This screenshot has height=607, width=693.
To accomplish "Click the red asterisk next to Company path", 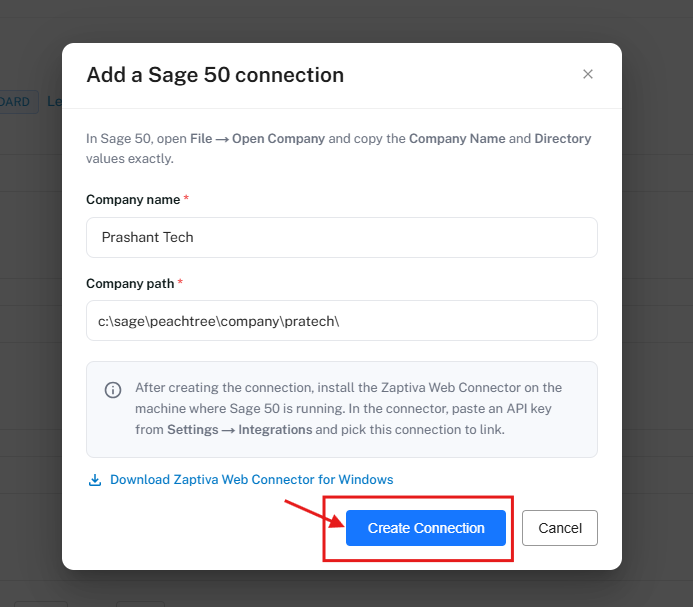I will pos(180,282).
